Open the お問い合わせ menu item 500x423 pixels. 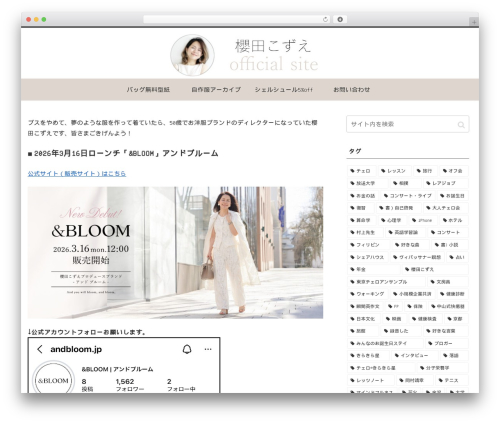click(x=352, y=90)
